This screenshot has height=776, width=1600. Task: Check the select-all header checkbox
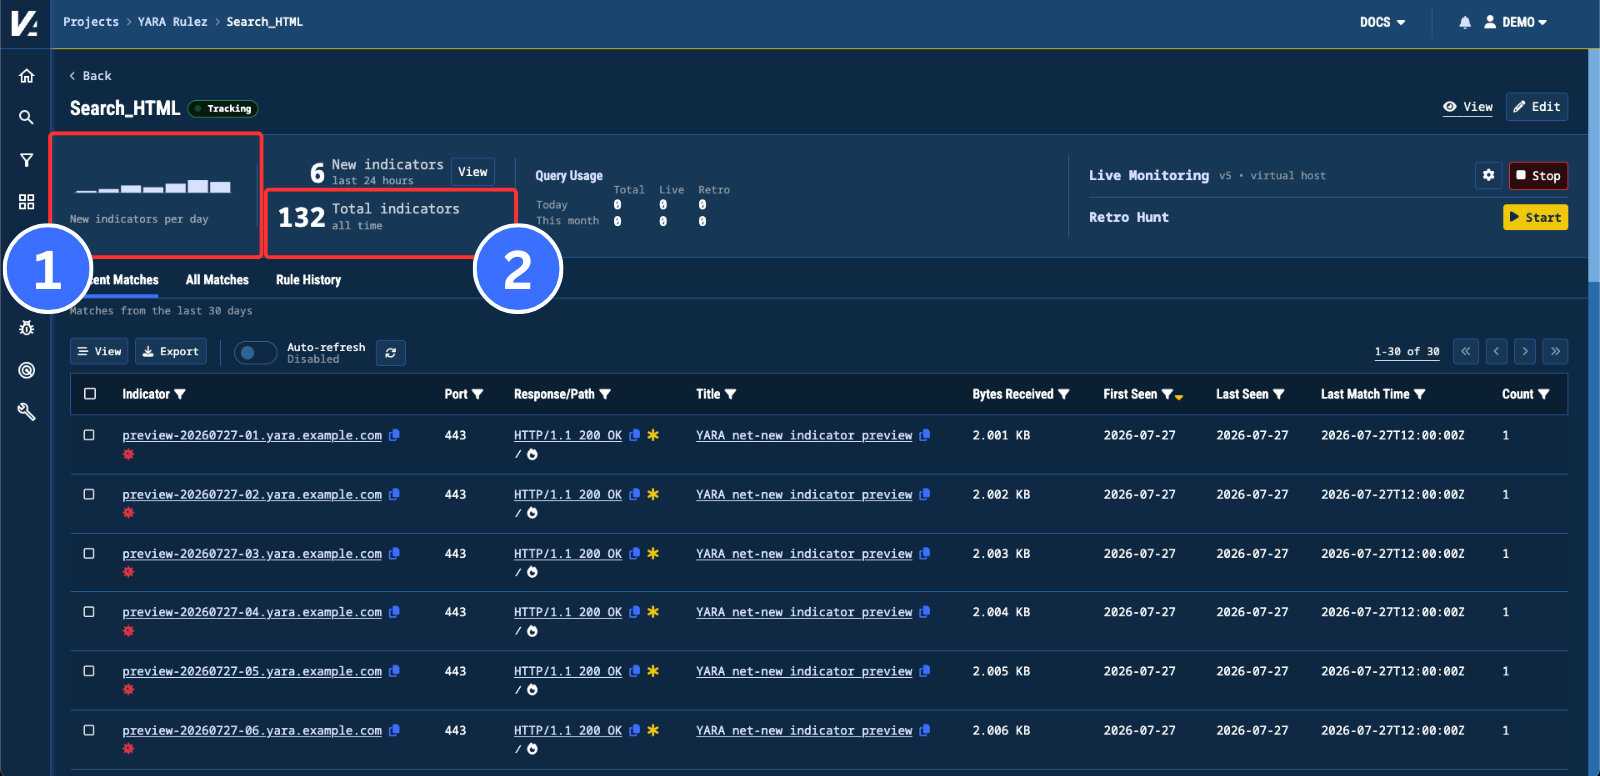(x=90, y=394)
